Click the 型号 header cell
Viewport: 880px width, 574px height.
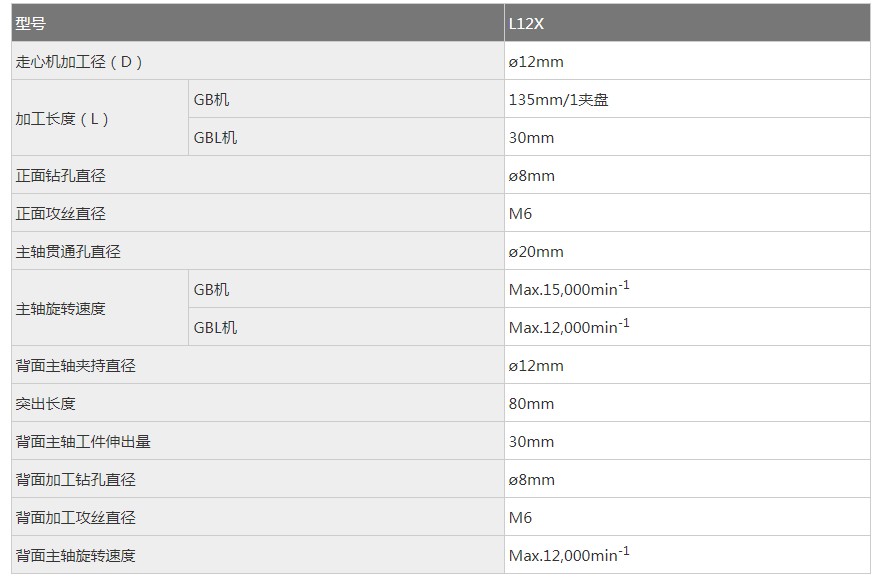coord(31,23)
